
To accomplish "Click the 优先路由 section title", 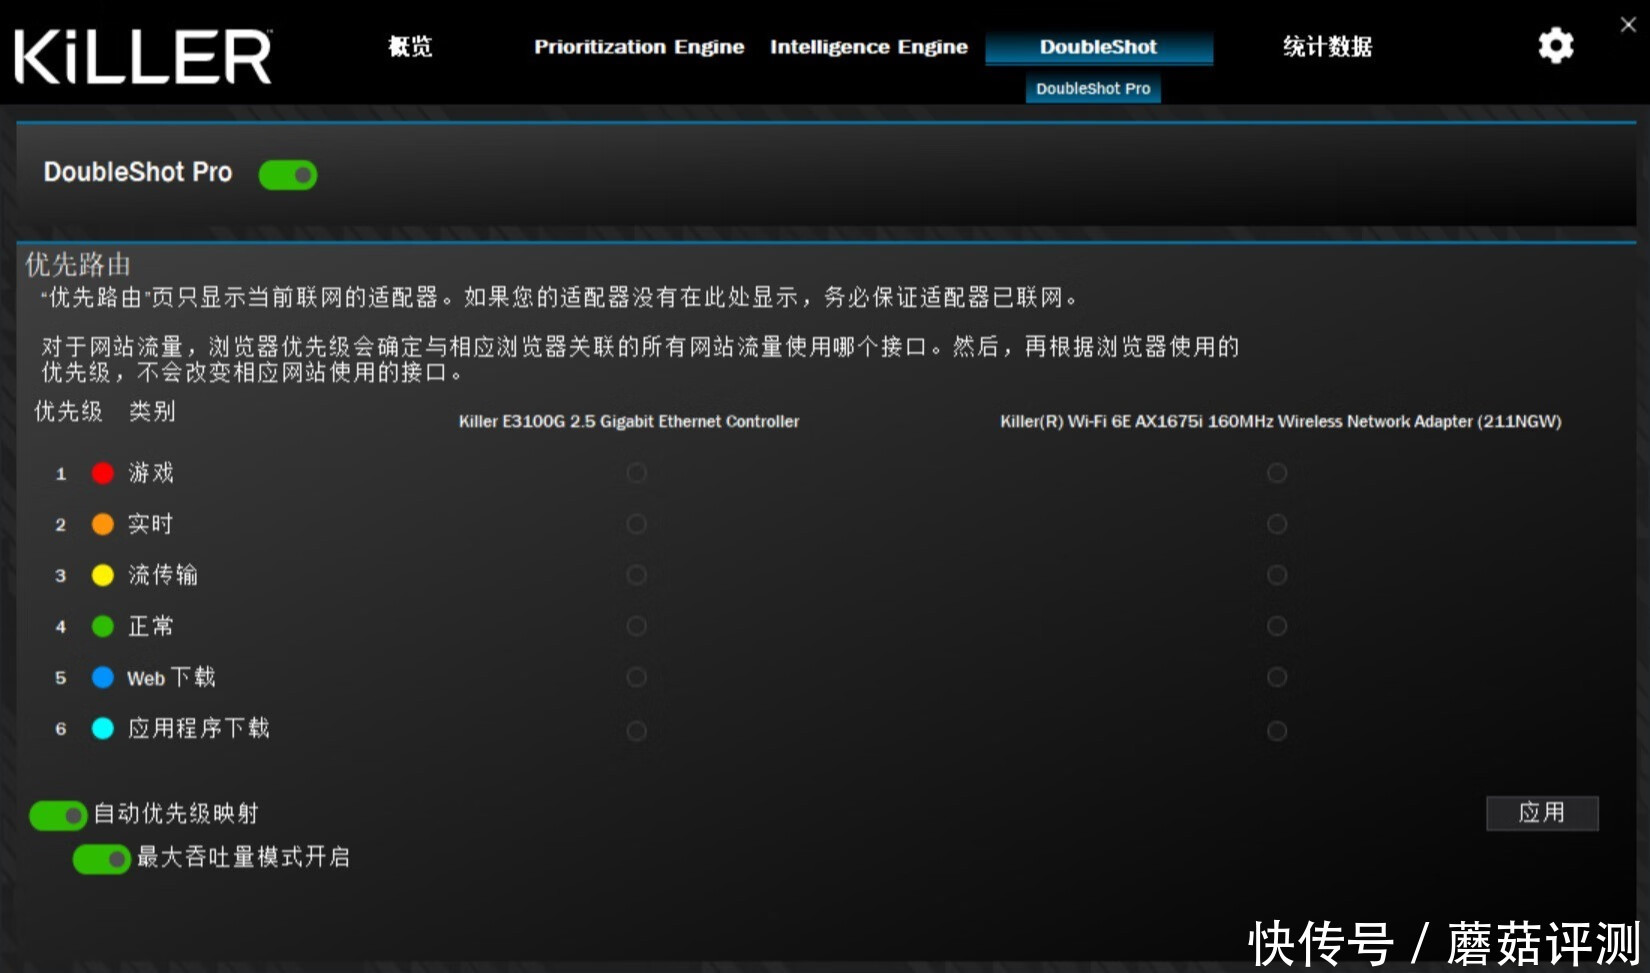I will tap(78, 264).
